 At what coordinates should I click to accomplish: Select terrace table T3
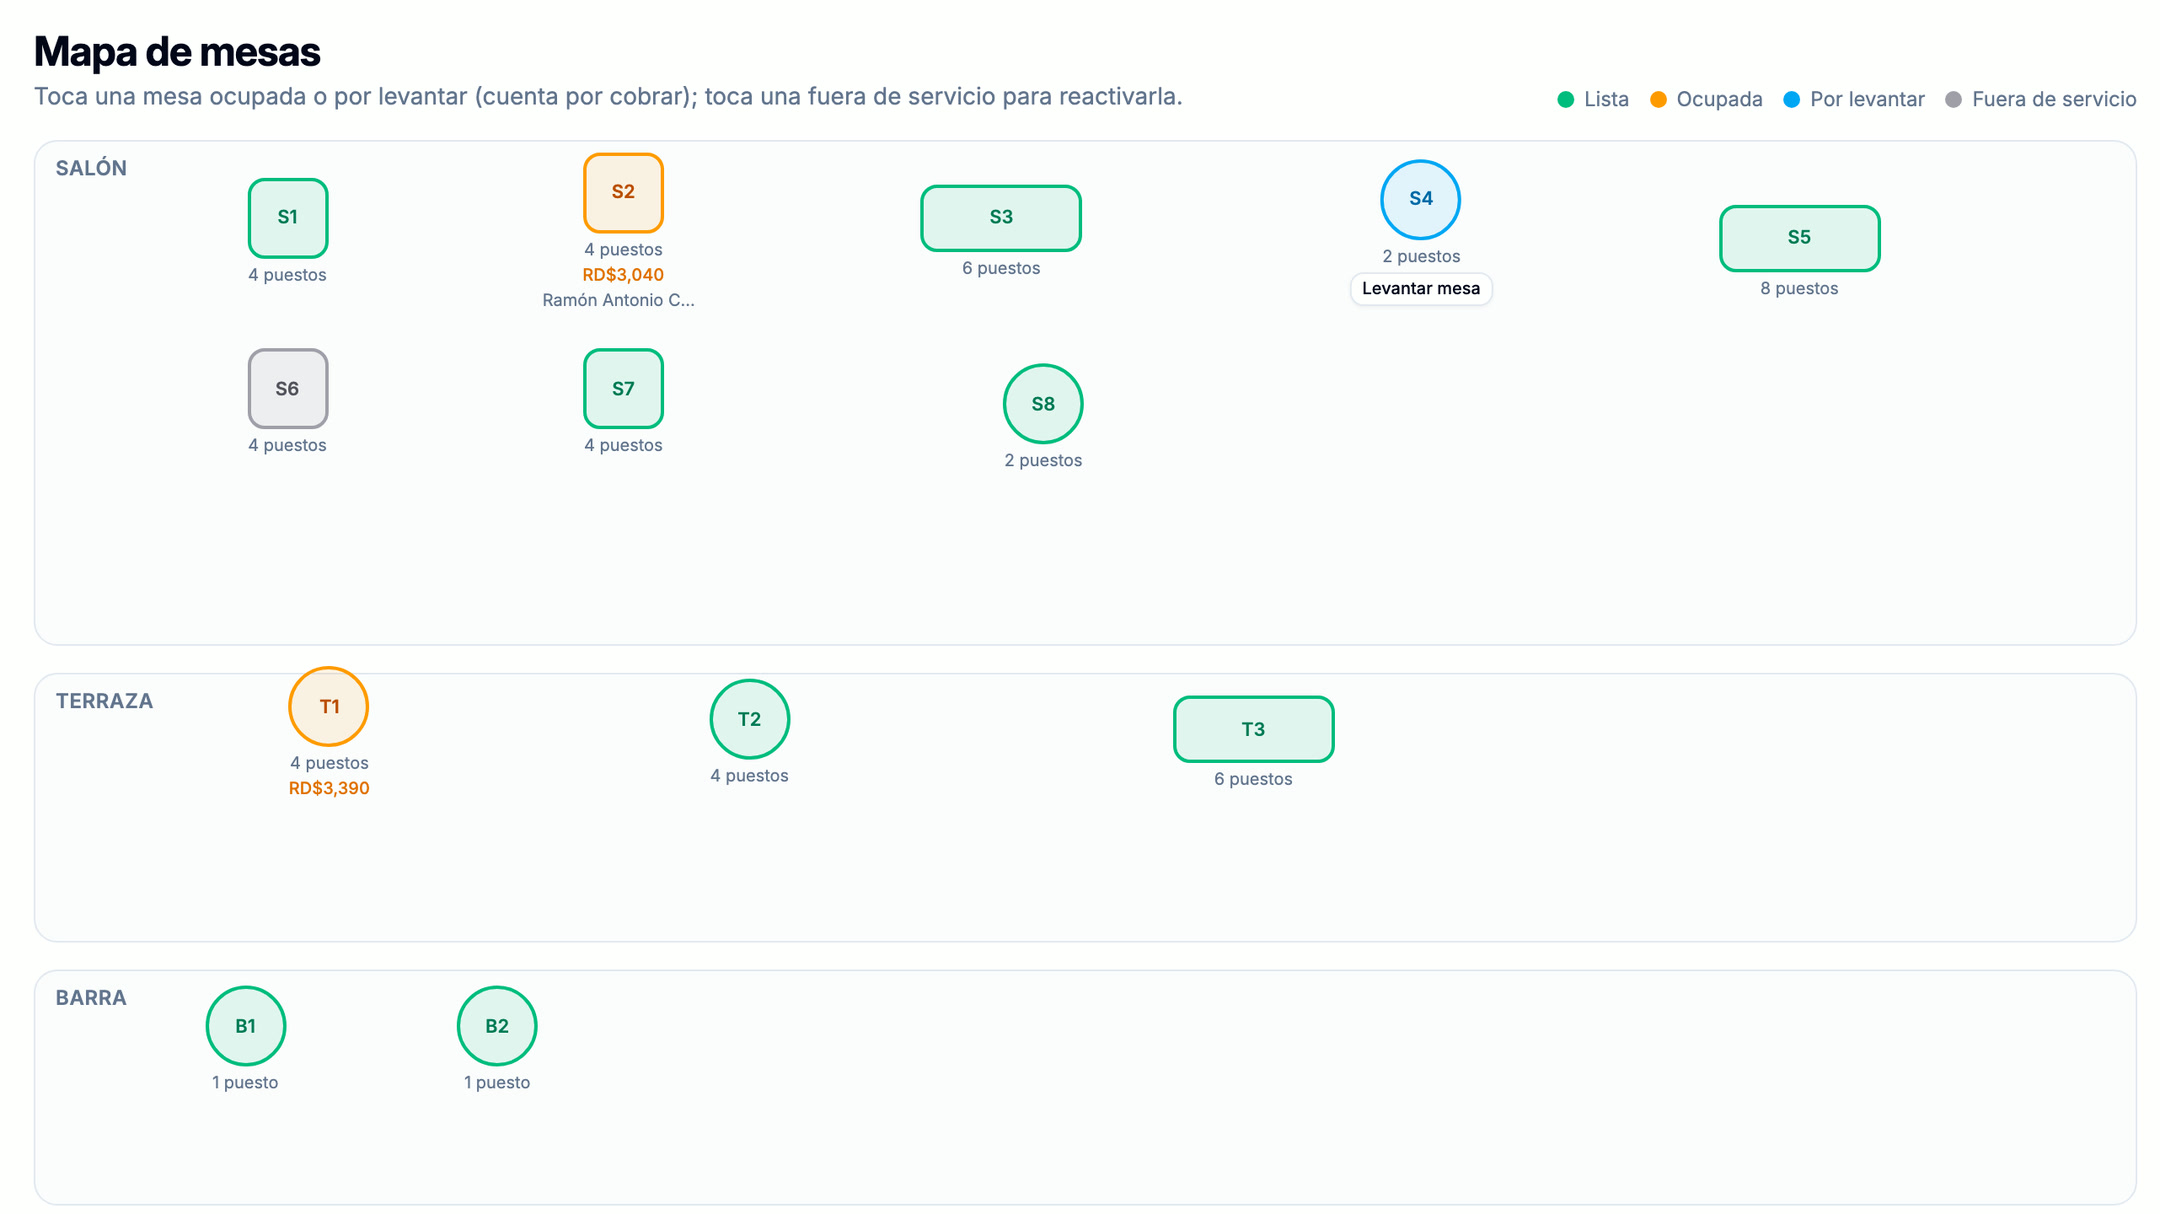[1253, 729]
